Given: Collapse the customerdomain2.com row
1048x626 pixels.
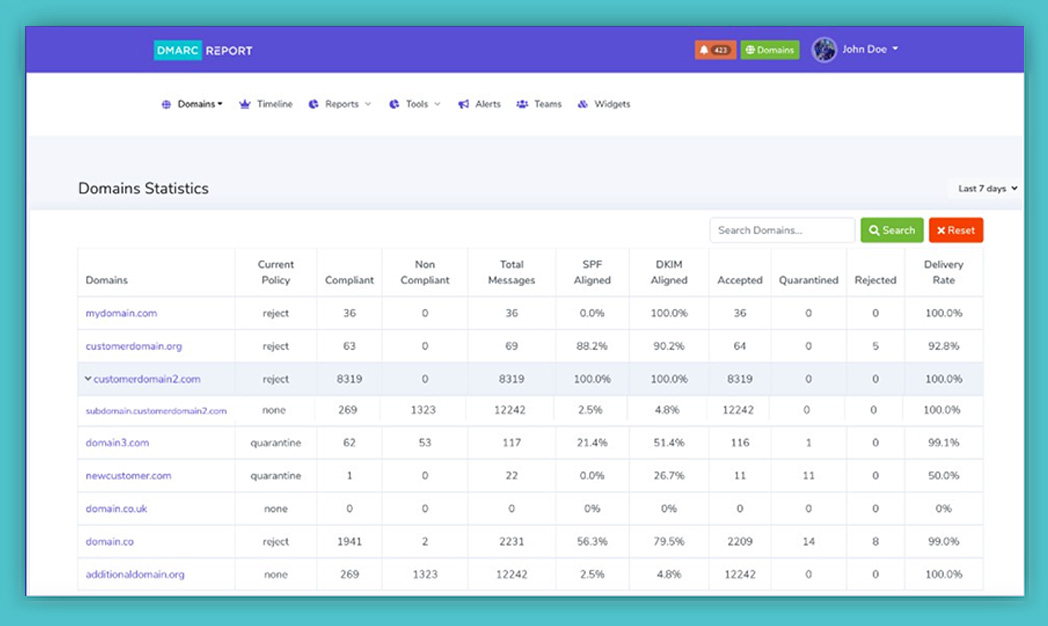Looking at the screenshot, I should point(88,379).
